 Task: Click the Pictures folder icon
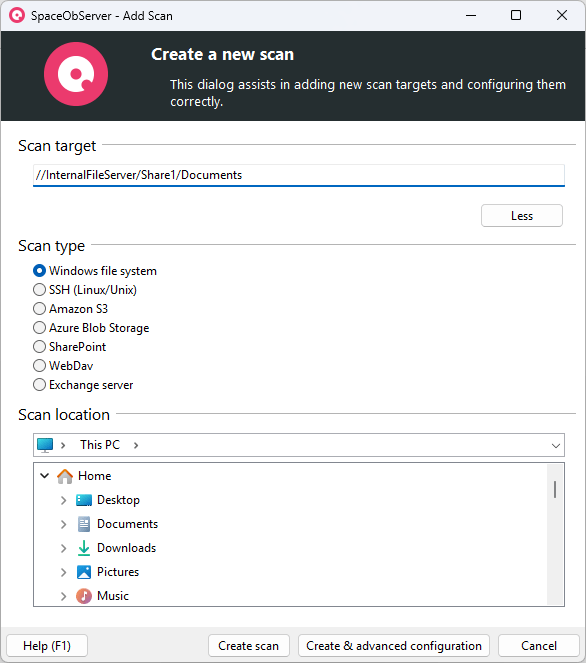pyautogui.click(x=84, y=572)
